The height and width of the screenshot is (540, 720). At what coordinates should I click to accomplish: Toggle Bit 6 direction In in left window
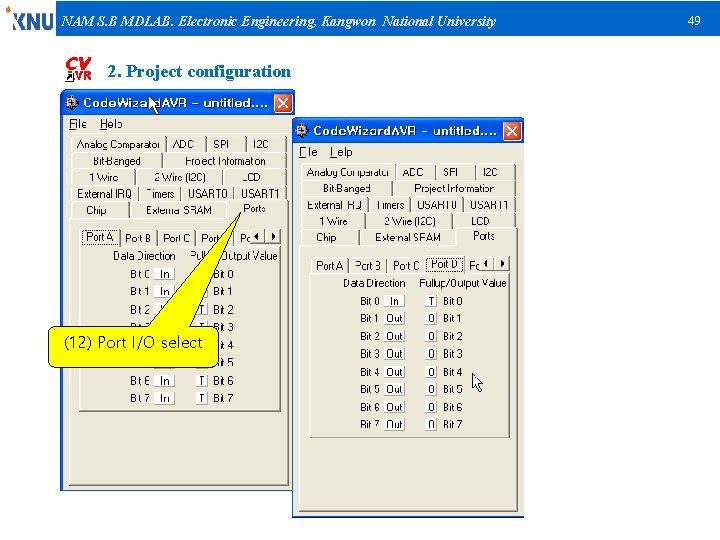click(x=164, y=381)
